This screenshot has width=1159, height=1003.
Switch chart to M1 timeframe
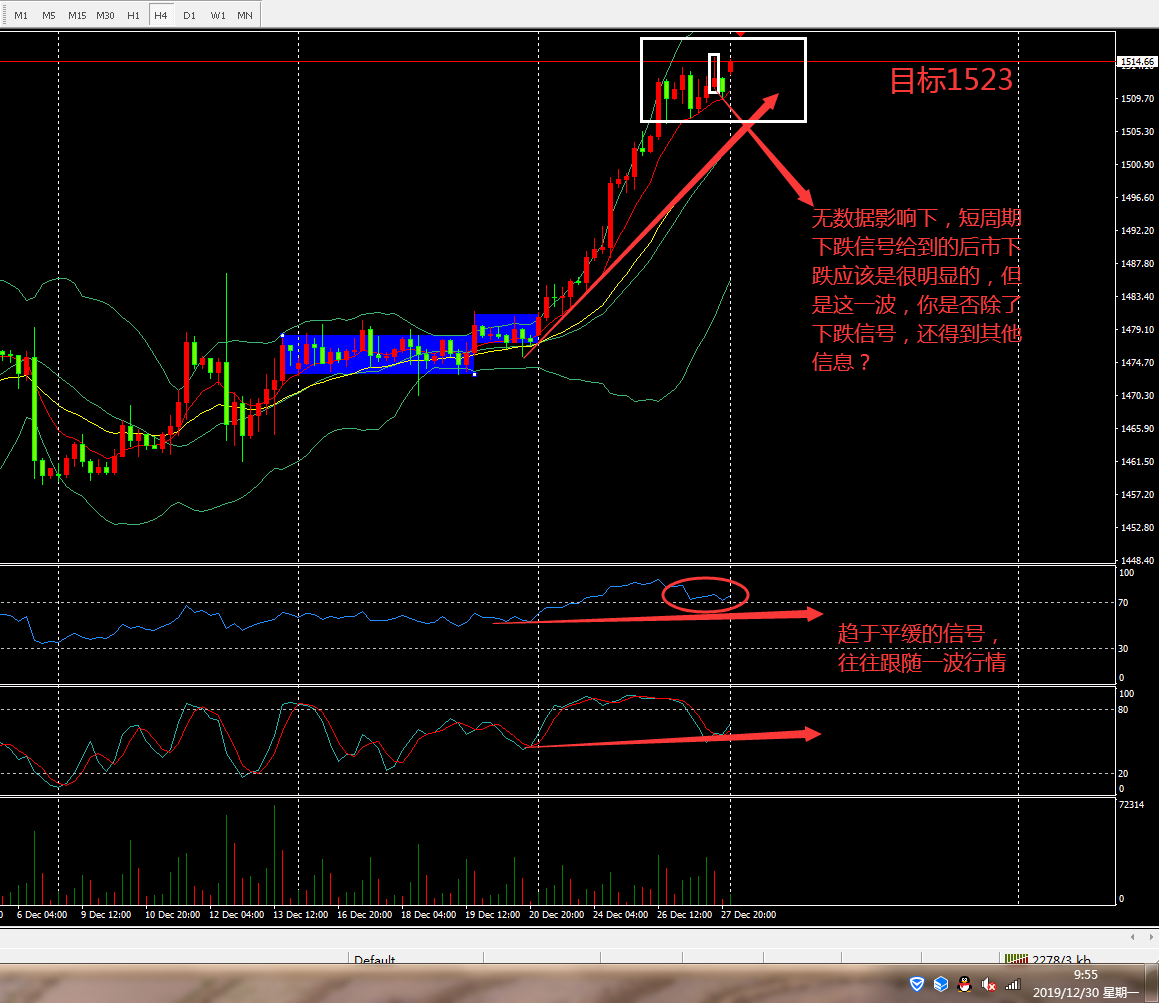click(20, 16)
